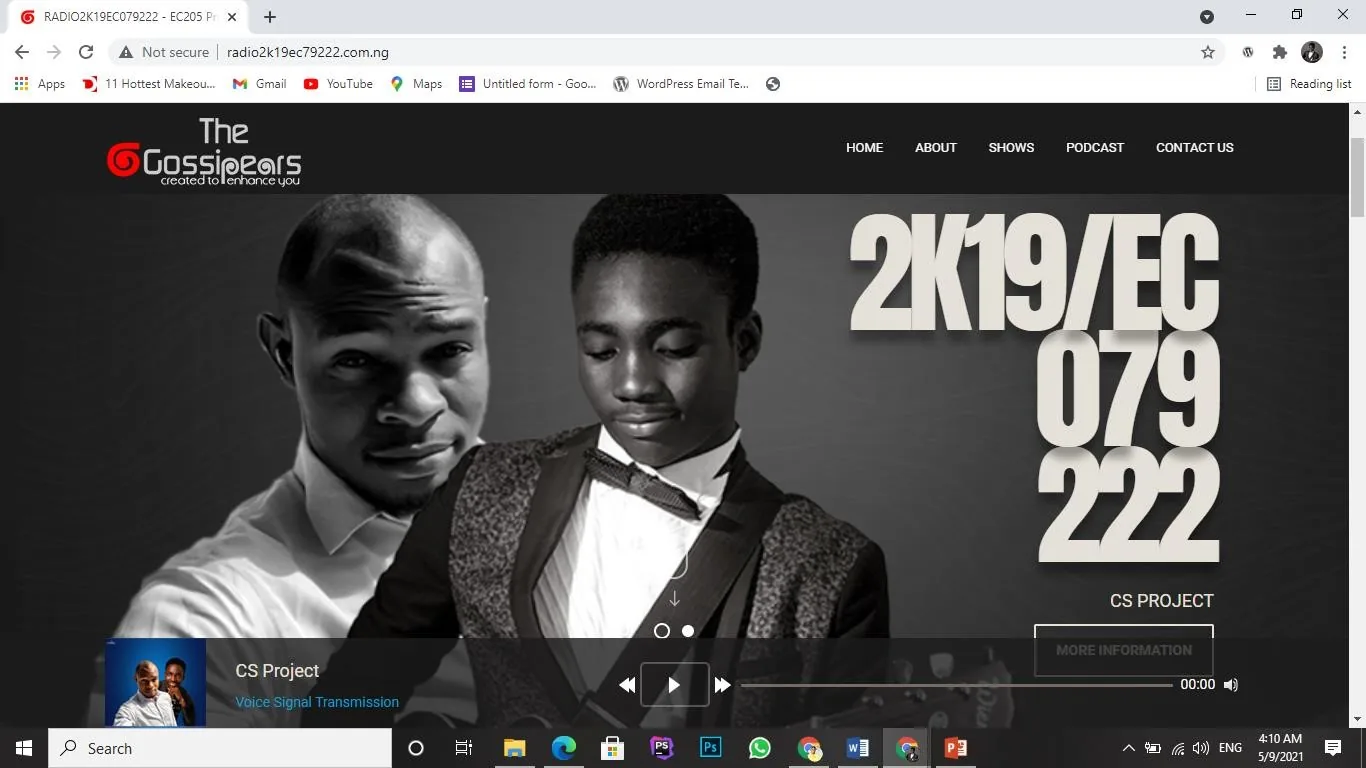Open the tab search dropdown
1366x768 pixels.
[x=1207, y=16]
